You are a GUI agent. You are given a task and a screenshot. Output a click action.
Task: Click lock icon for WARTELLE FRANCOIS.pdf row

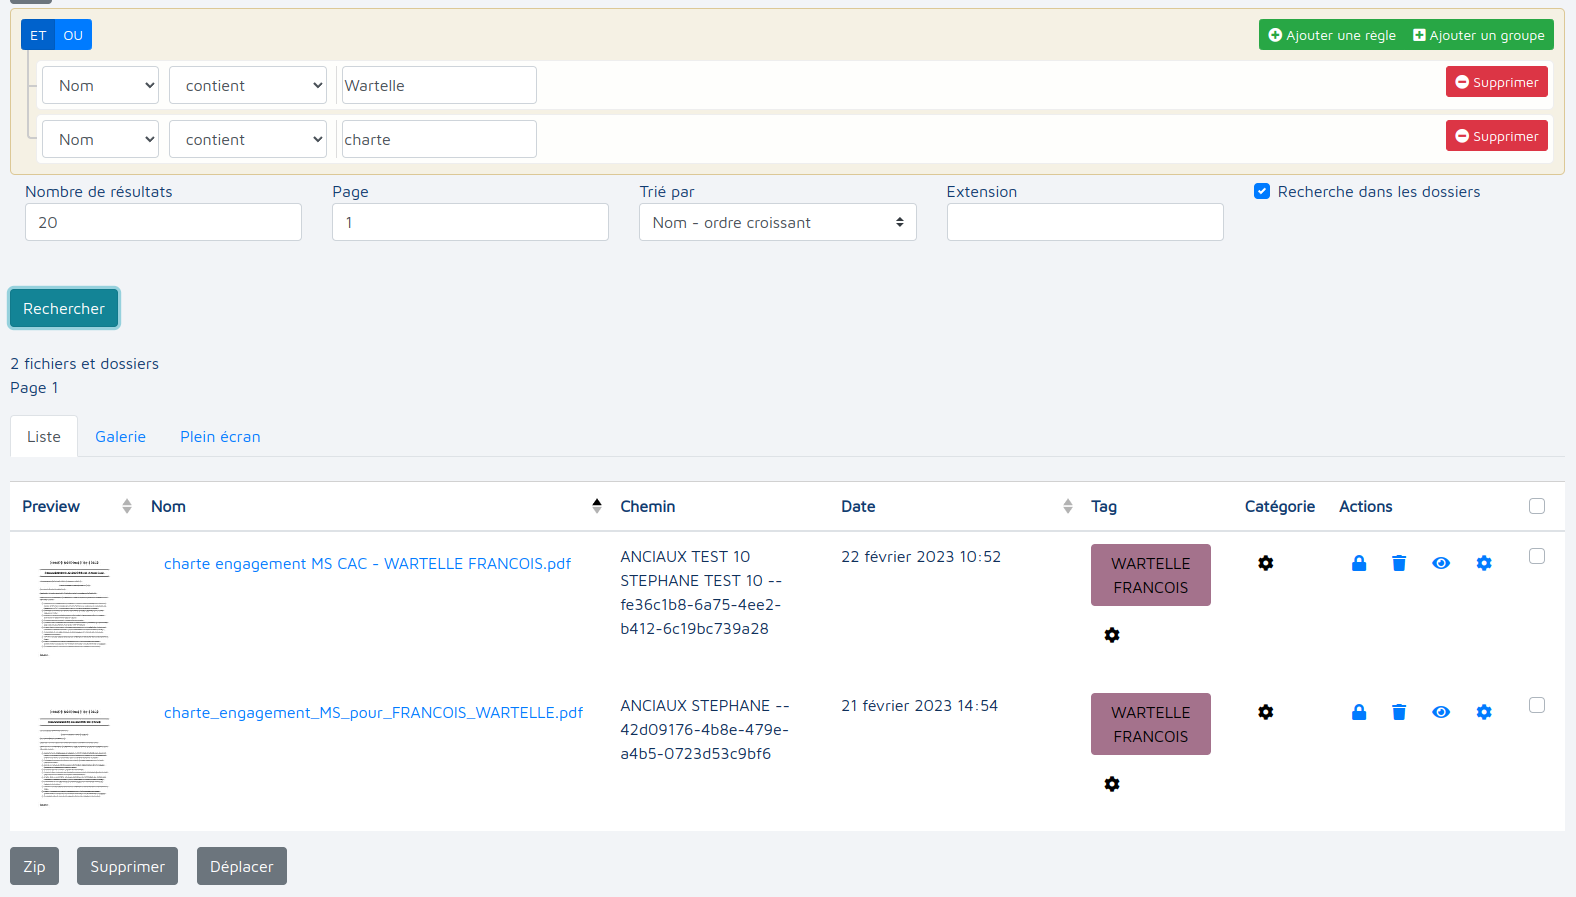click(x=1358, y=563)
